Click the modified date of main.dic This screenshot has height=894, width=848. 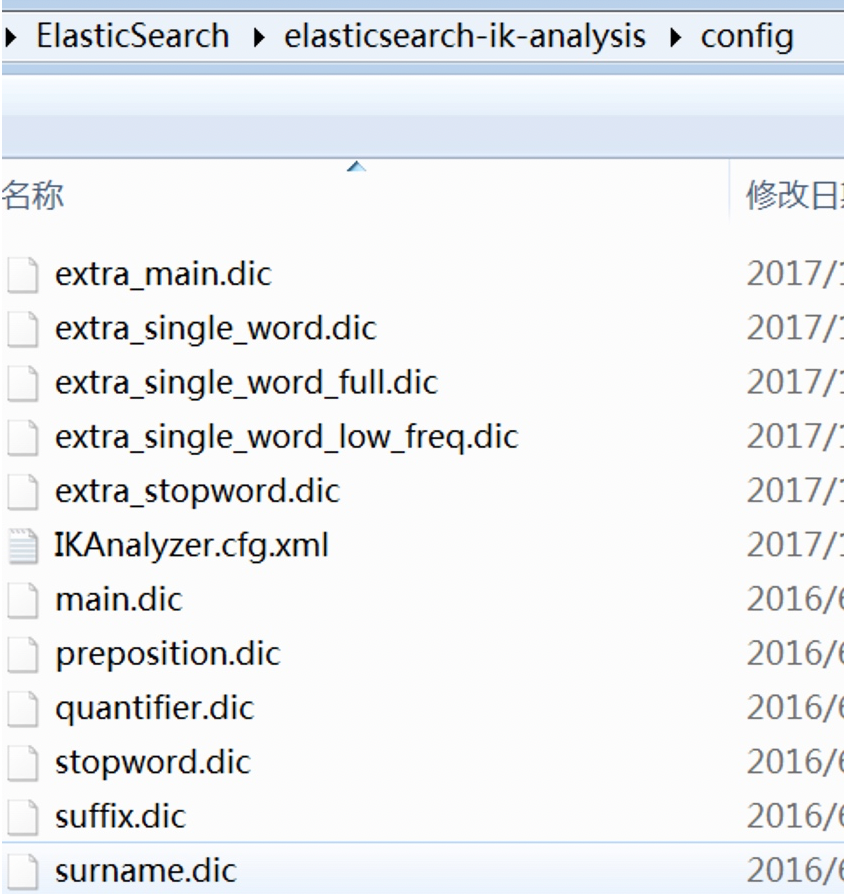pyautogui.click(x=795, y=600)
